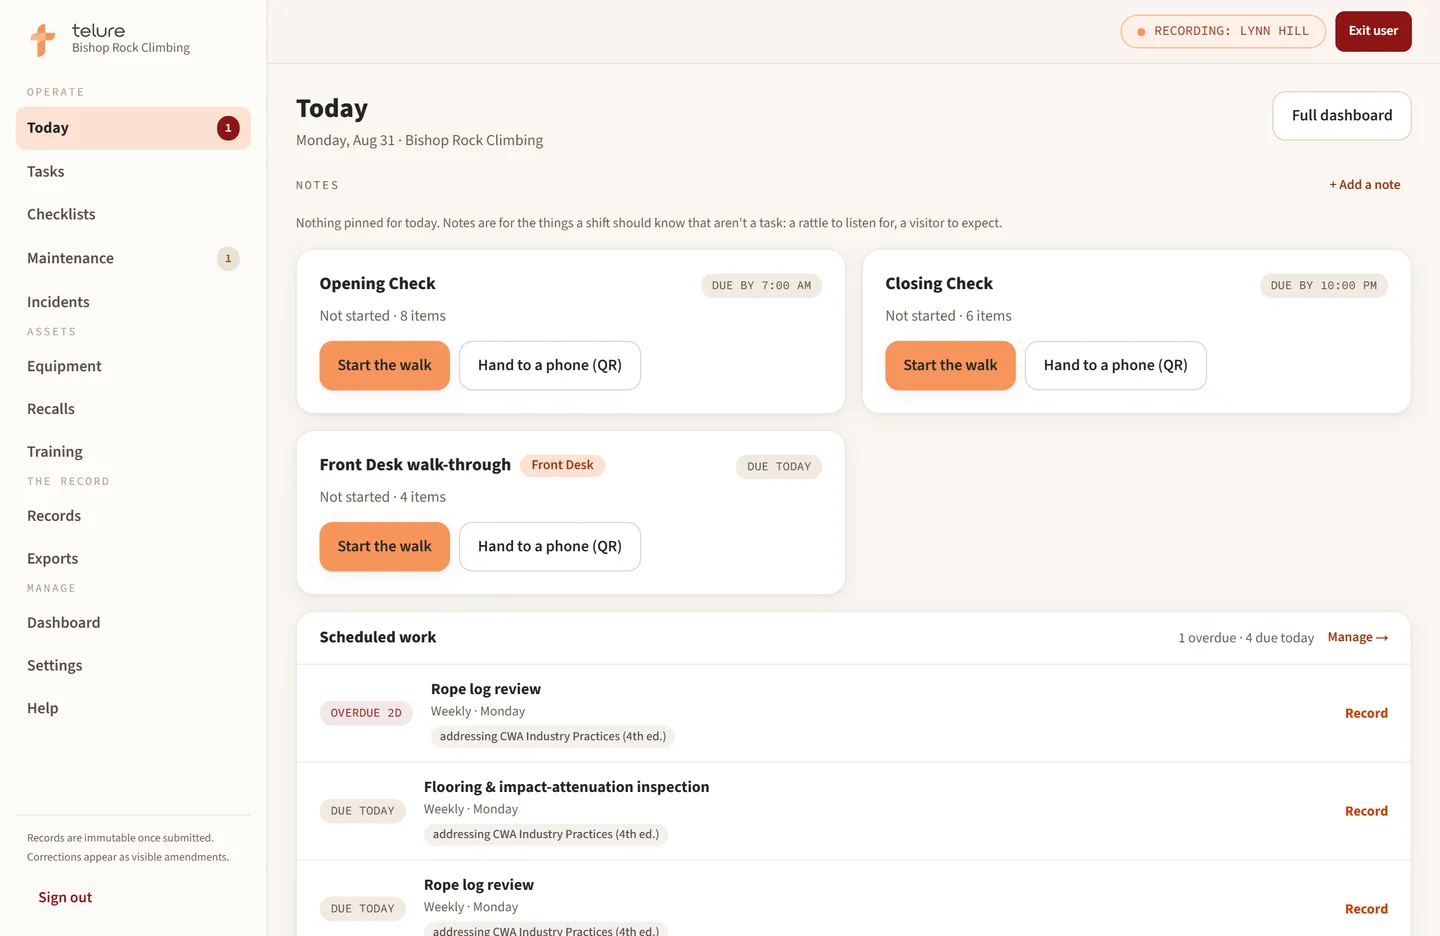The height and width of the screenshot is (936, 1440).
Task: Open the Help page
Action: [133, 708]
